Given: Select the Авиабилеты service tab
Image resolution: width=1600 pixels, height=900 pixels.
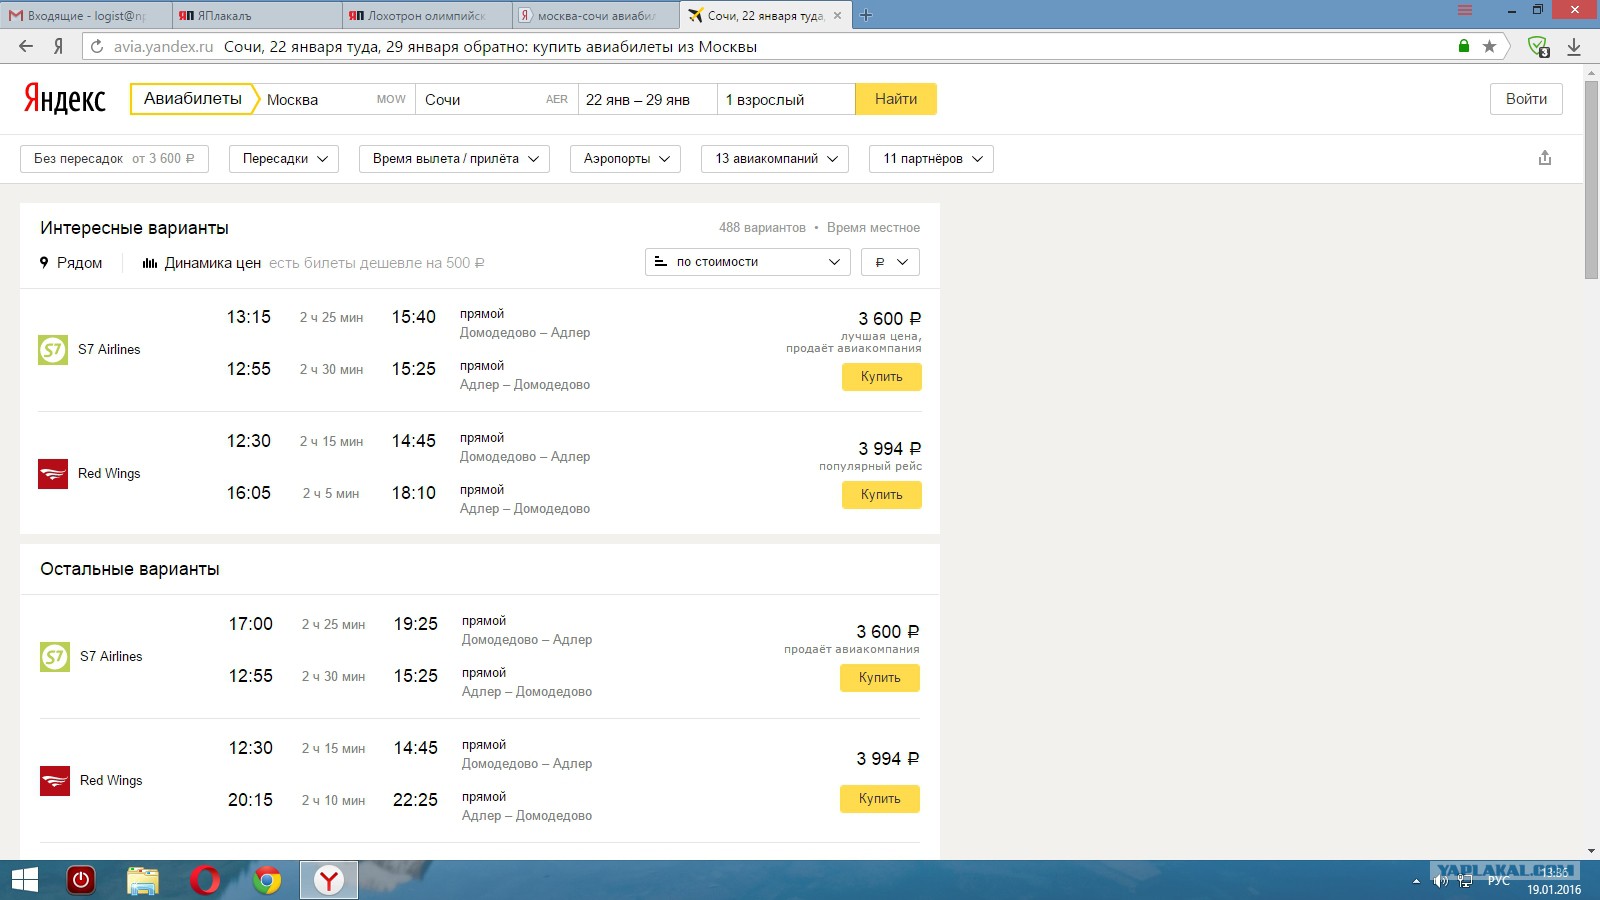Looking at the screenshot, I should click(x=193, y=99).
